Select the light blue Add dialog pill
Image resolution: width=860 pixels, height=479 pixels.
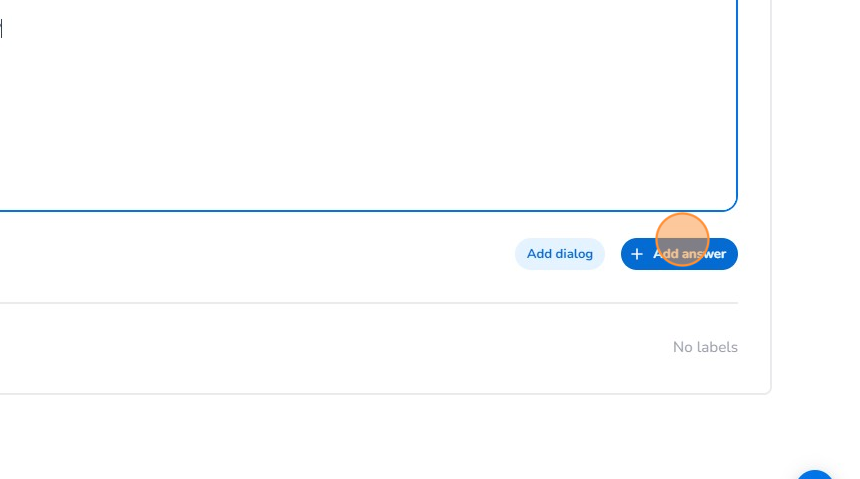tap(559, 254)
